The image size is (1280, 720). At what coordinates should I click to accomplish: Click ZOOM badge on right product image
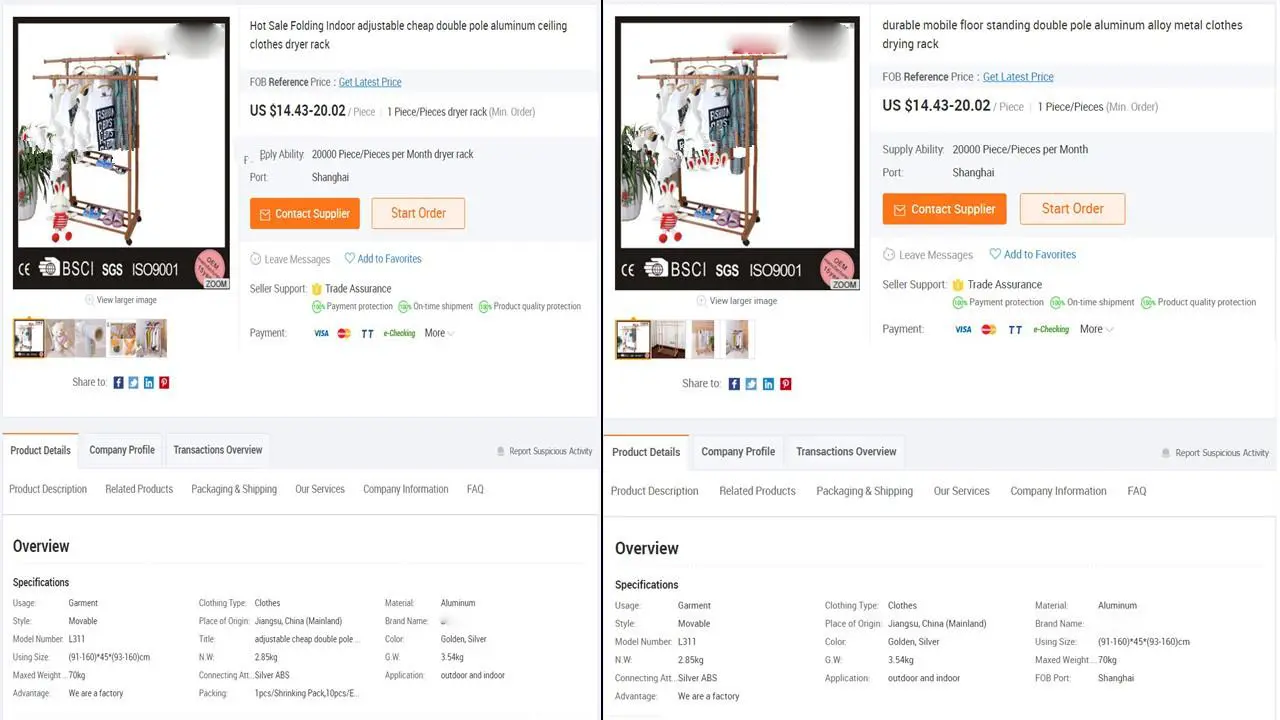click(845, 284)
